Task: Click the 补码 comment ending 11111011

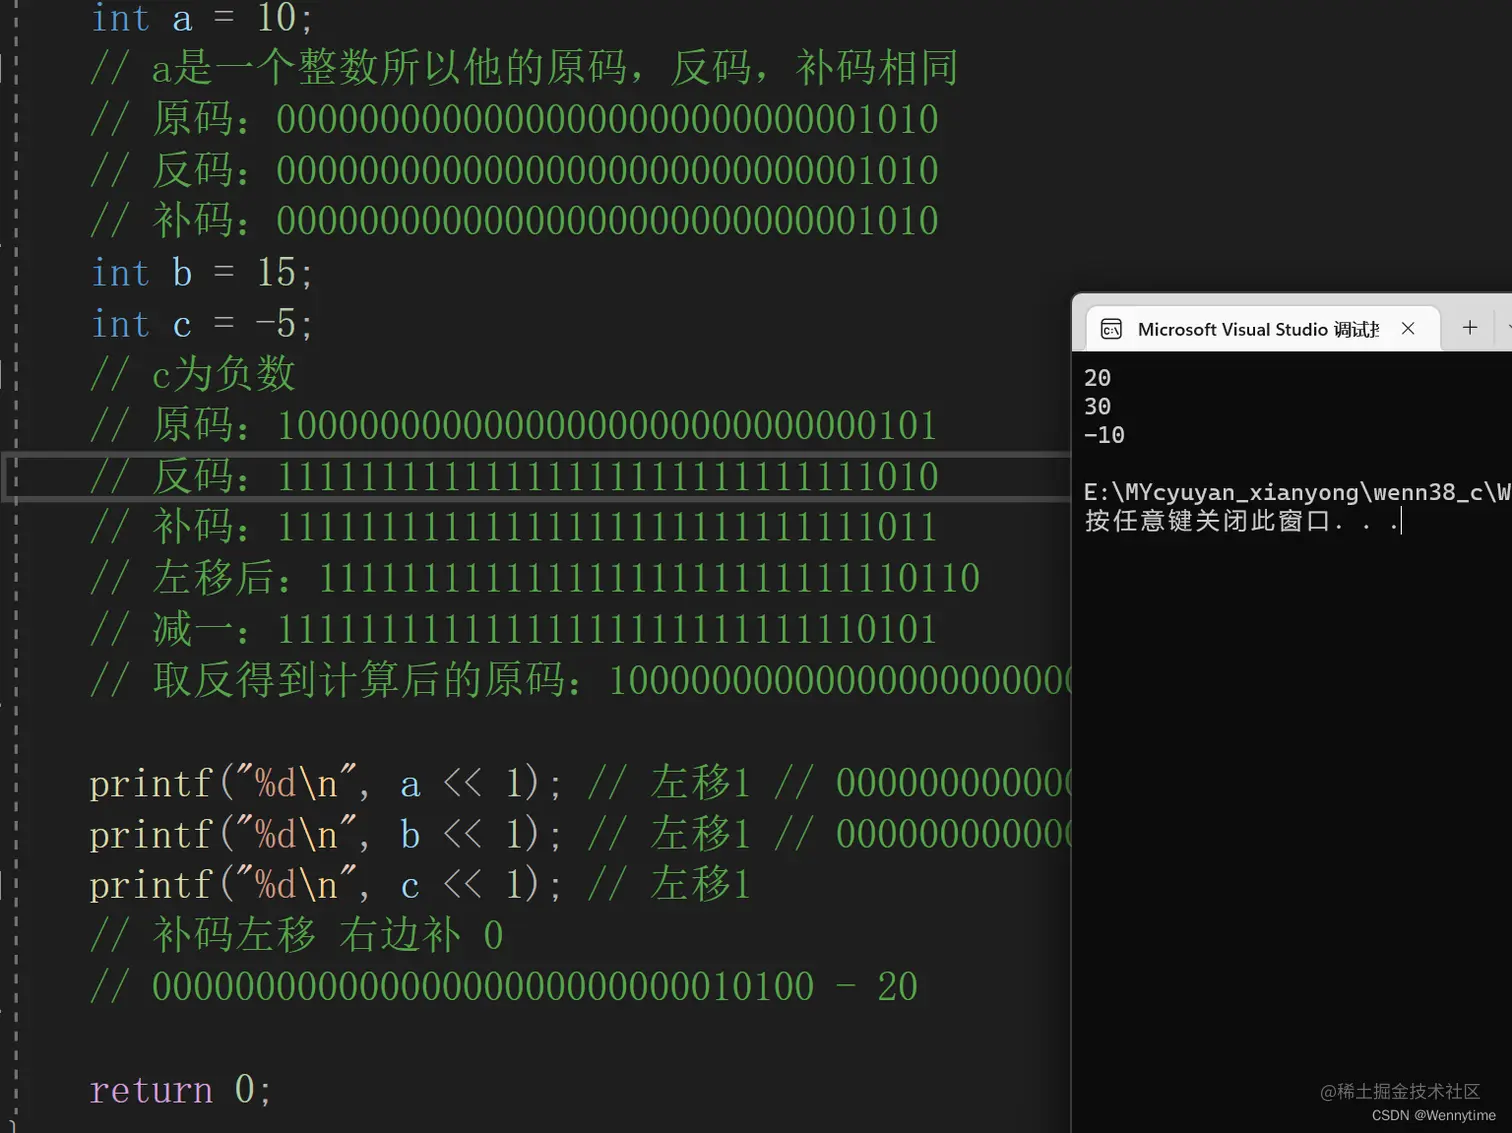Action: tap(513, 527)
